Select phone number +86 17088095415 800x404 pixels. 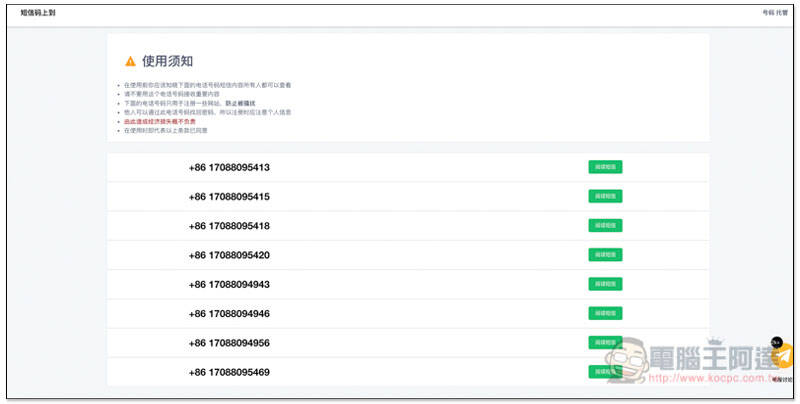(x=229, y=196)
